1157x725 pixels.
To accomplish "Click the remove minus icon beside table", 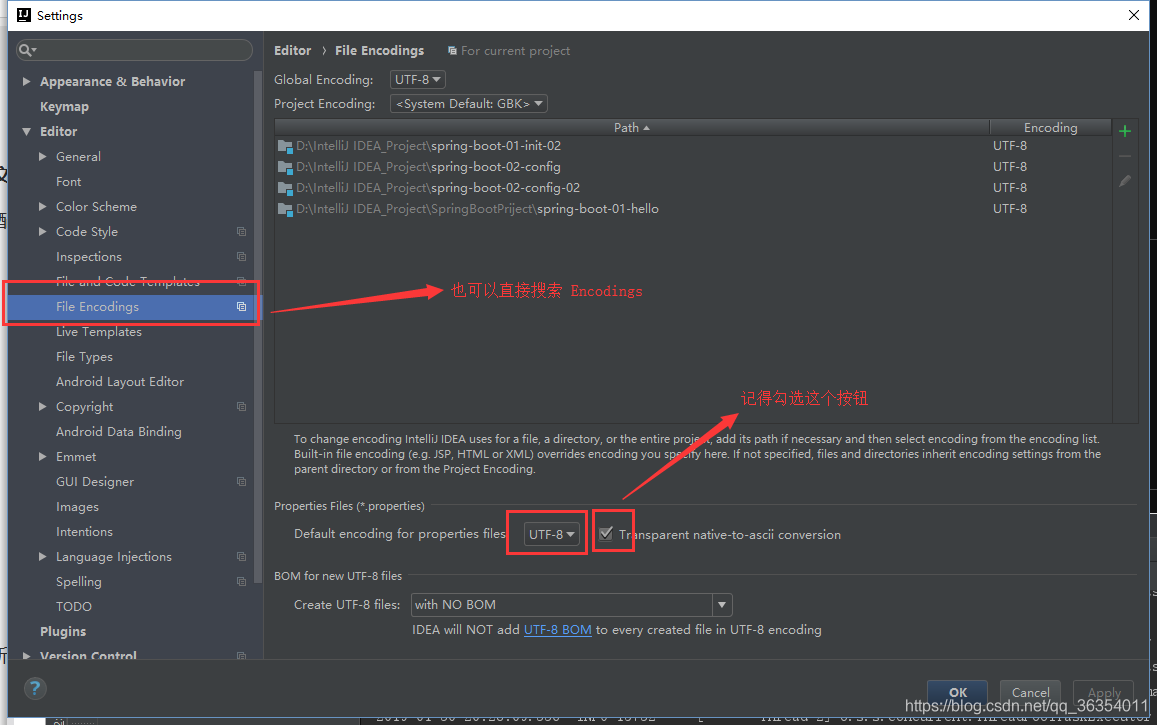I will (1125, 156).
